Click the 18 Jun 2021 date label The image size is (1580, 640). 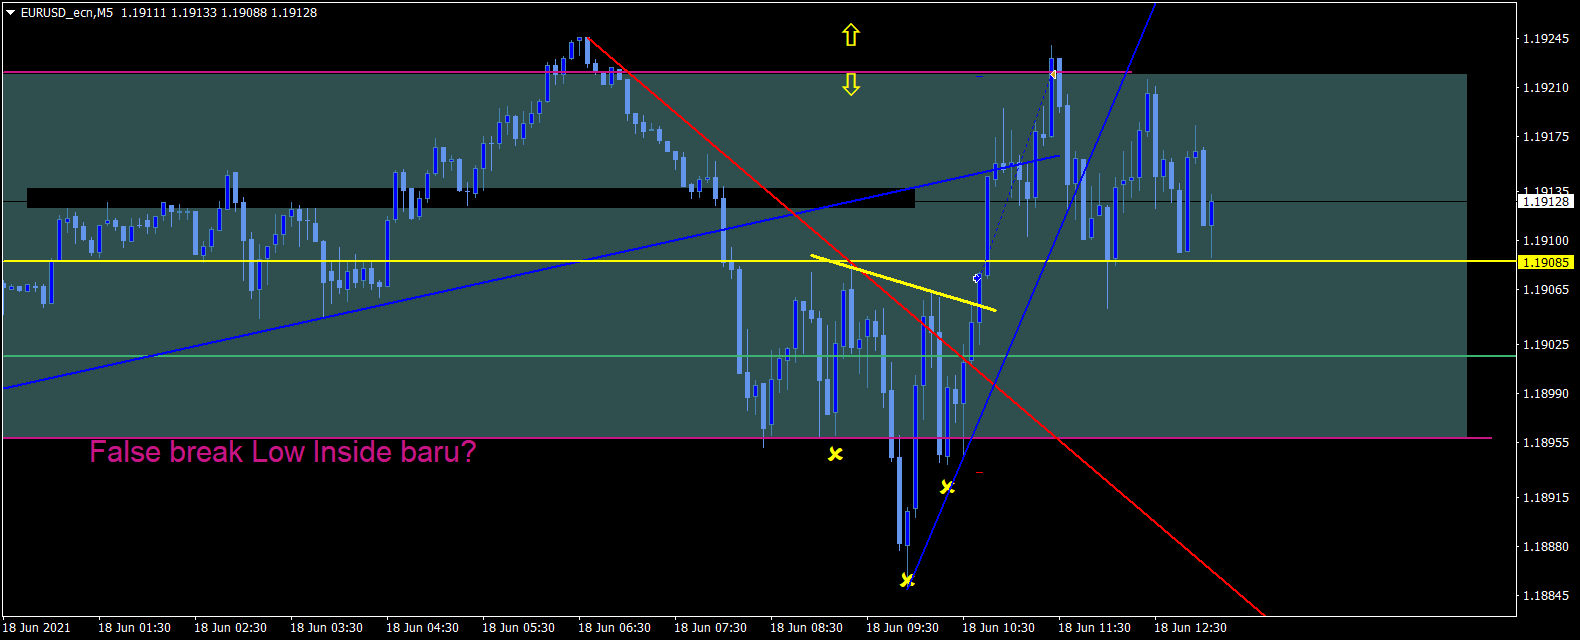pyautogui.click(x=37, y=628)
